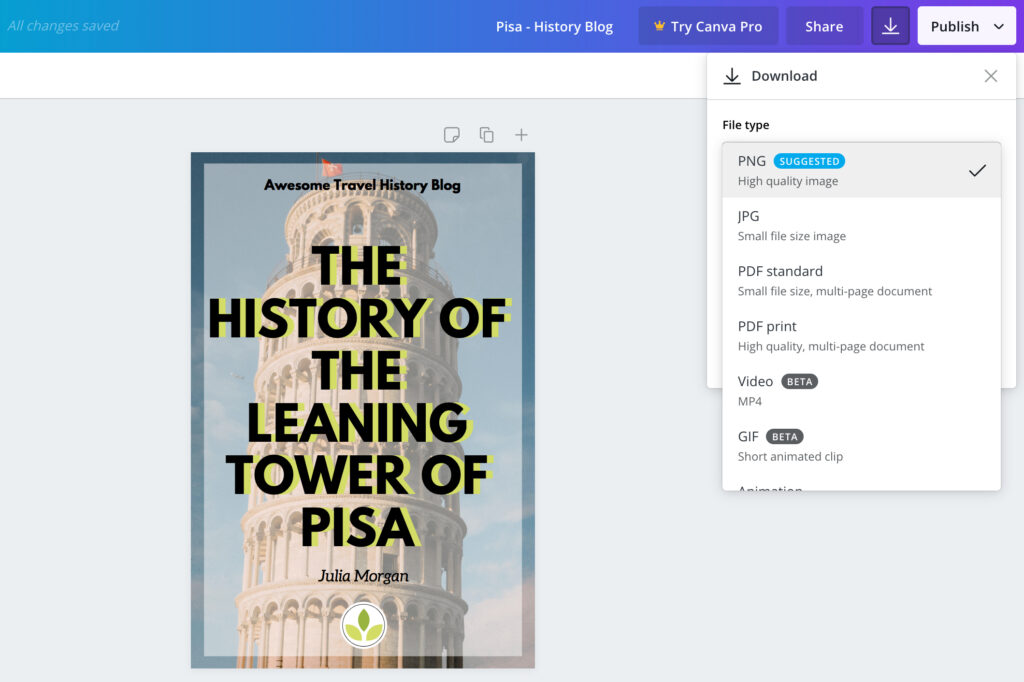The width and height of the screenshot is (1024, 682).
Task: Pick Video MP4 file type
Action: 861,391
